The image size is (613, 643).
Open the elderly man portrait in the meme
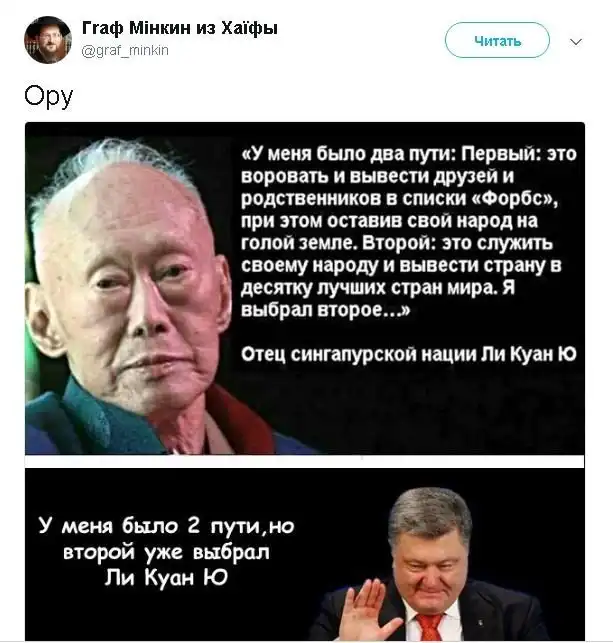pos(129,295)
